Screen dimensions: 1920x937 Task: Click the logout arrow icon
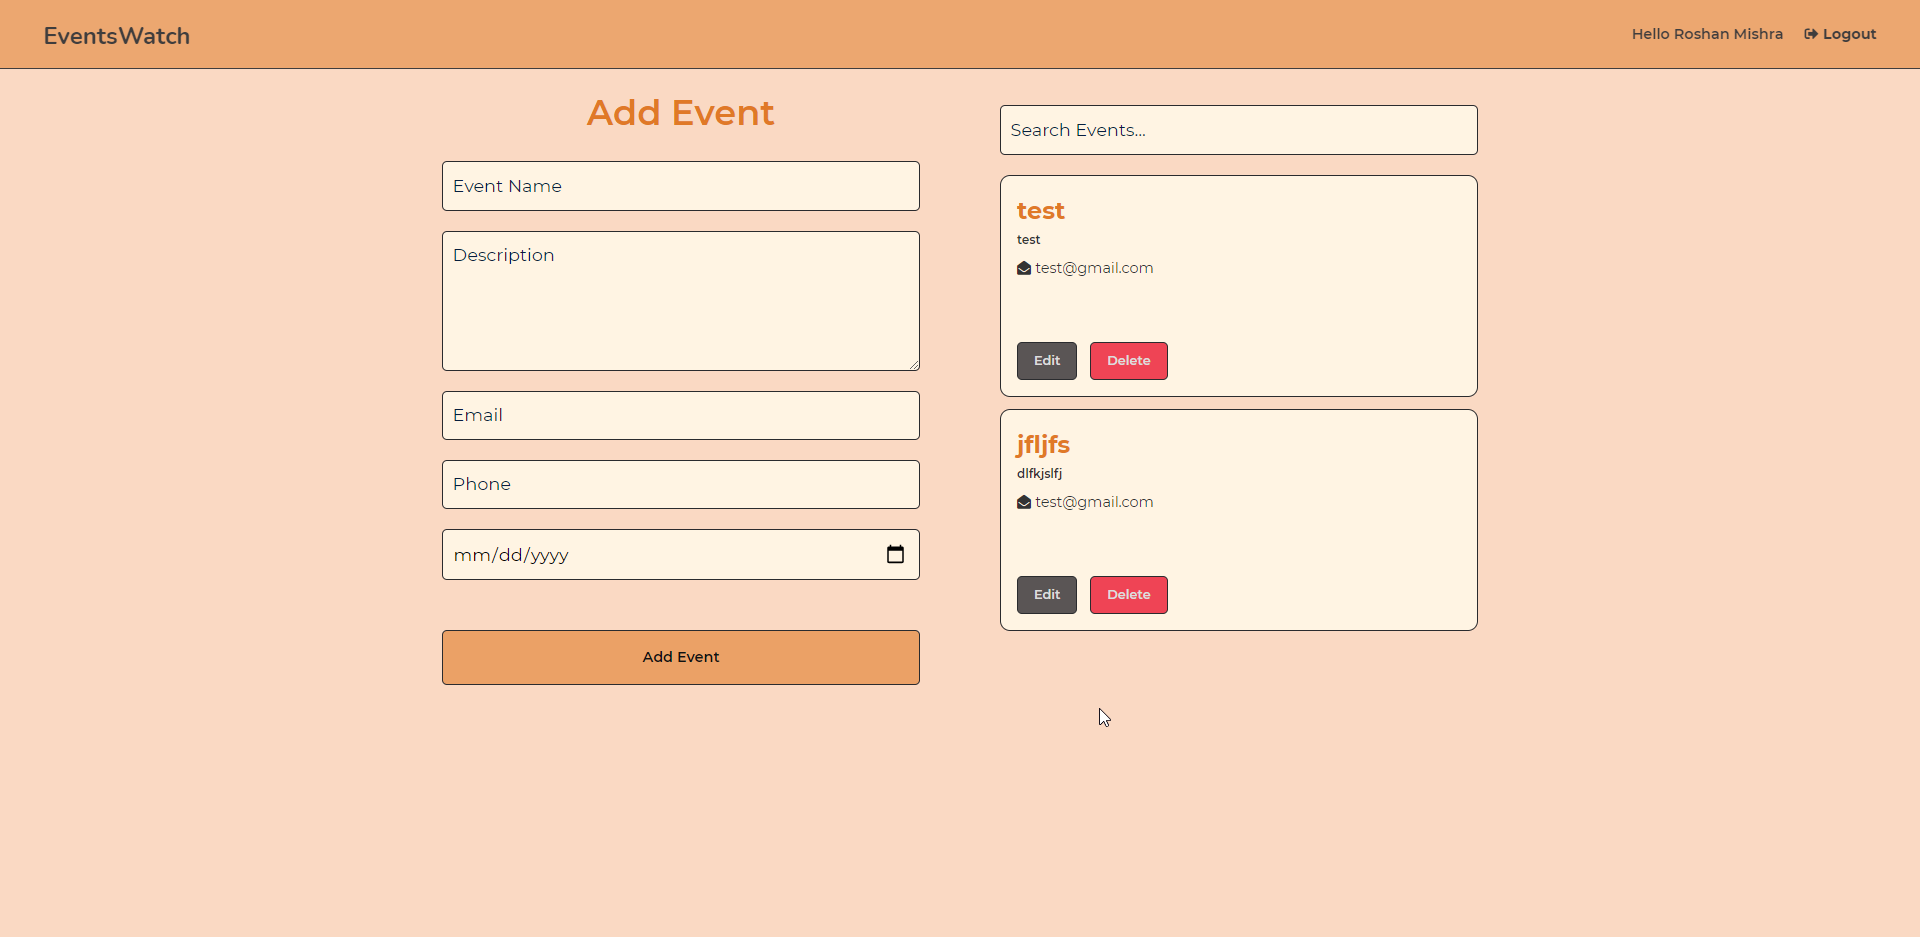click(1810, 34)
